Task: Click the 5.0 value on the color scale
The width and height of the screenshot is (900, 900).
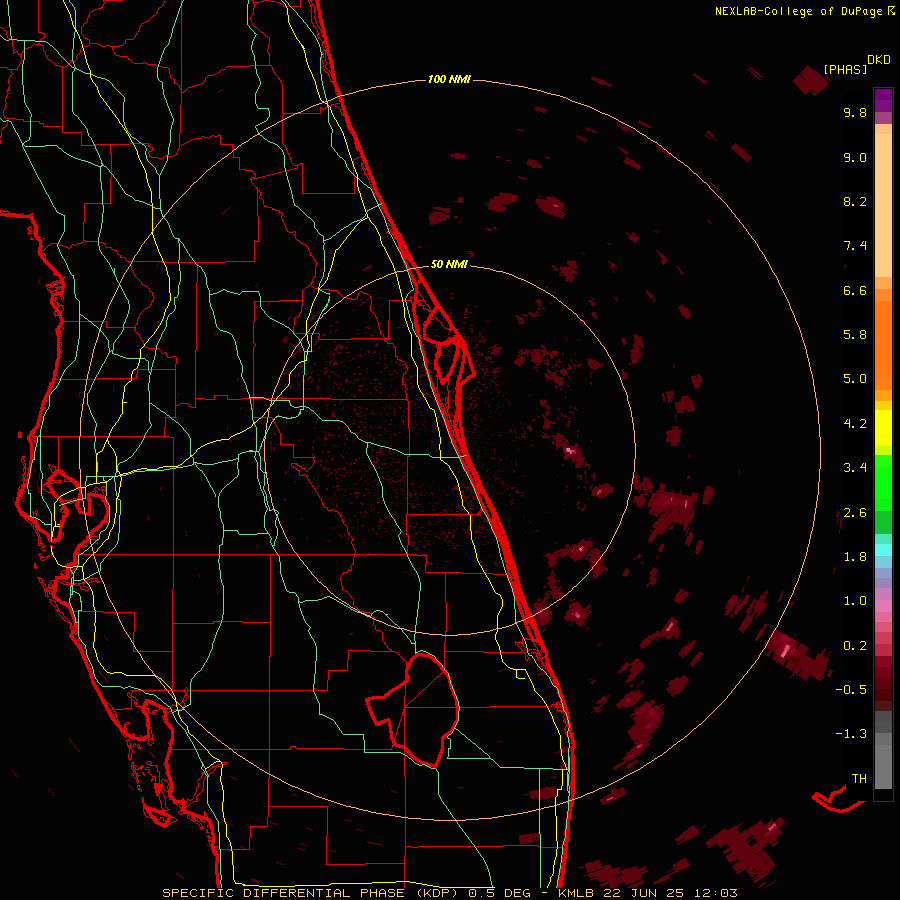Action: [x=855, y=379]
